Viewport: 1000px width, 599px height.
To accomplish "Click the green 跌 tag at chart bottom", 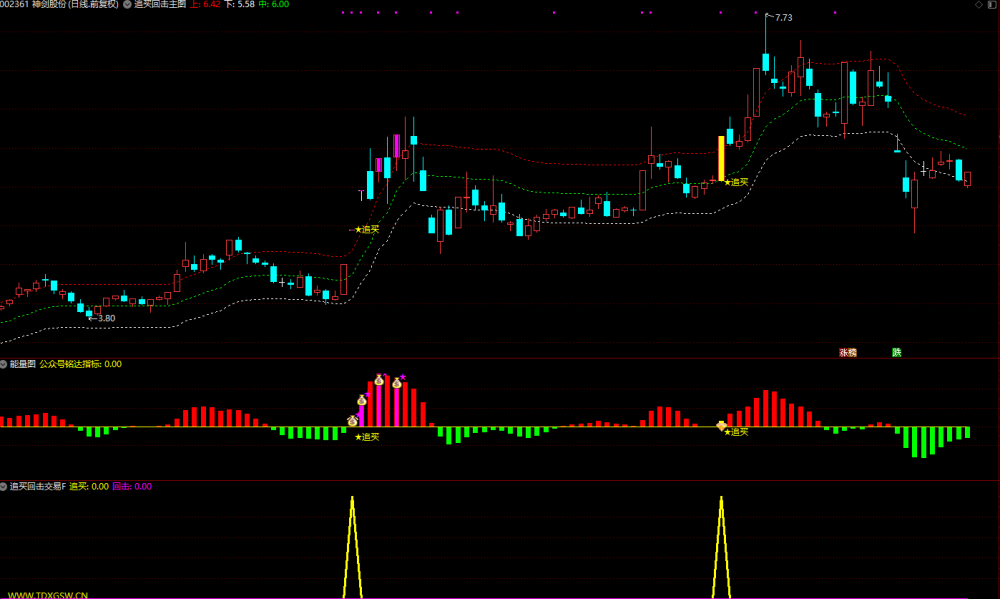I will click(897, 353).
